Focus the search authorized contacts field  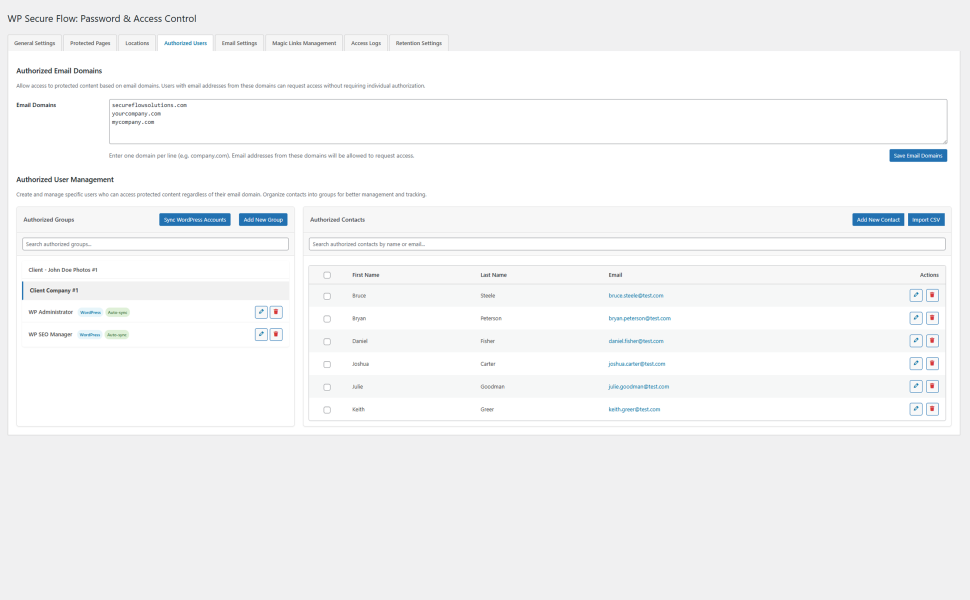tap(627, 244)
